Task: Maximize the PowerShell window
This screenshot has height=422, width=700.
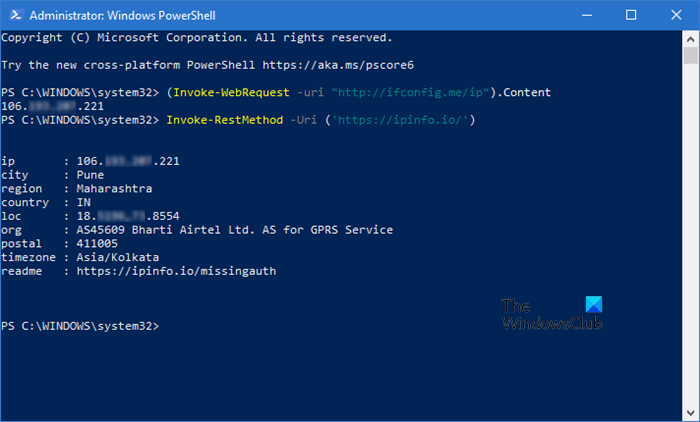Action: point(631,14)
